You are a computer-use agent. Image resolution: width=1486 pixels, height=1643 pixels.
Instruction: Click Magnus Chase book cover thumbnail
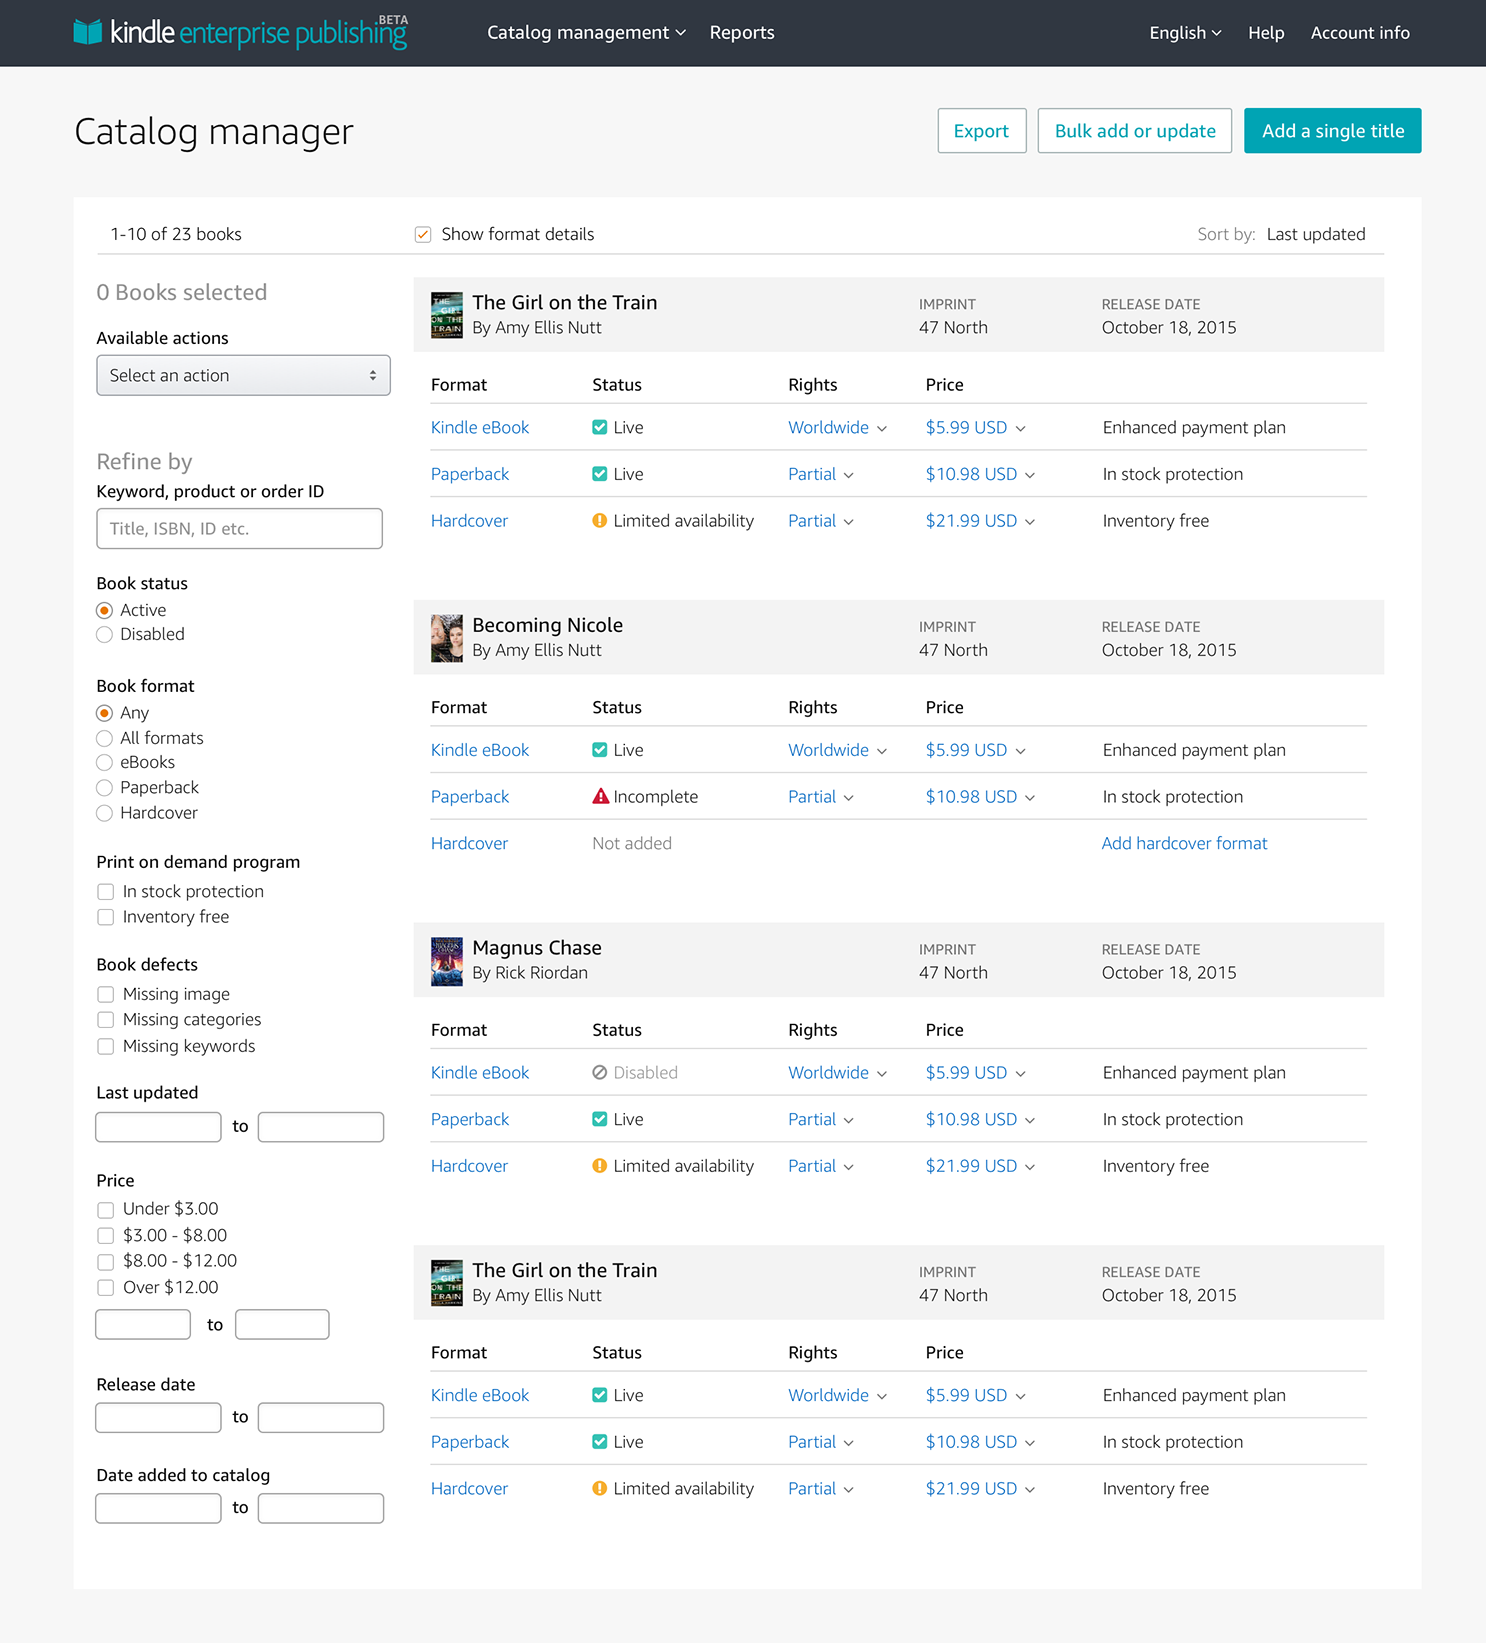[446, 961]
